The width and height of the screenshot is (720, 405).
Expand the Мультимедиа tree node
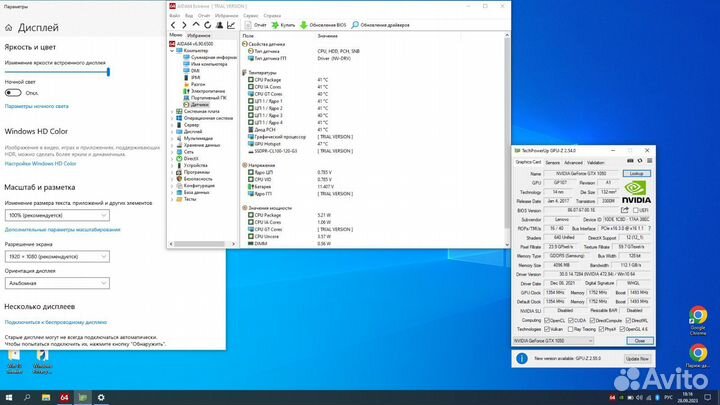tap(172, 139)
